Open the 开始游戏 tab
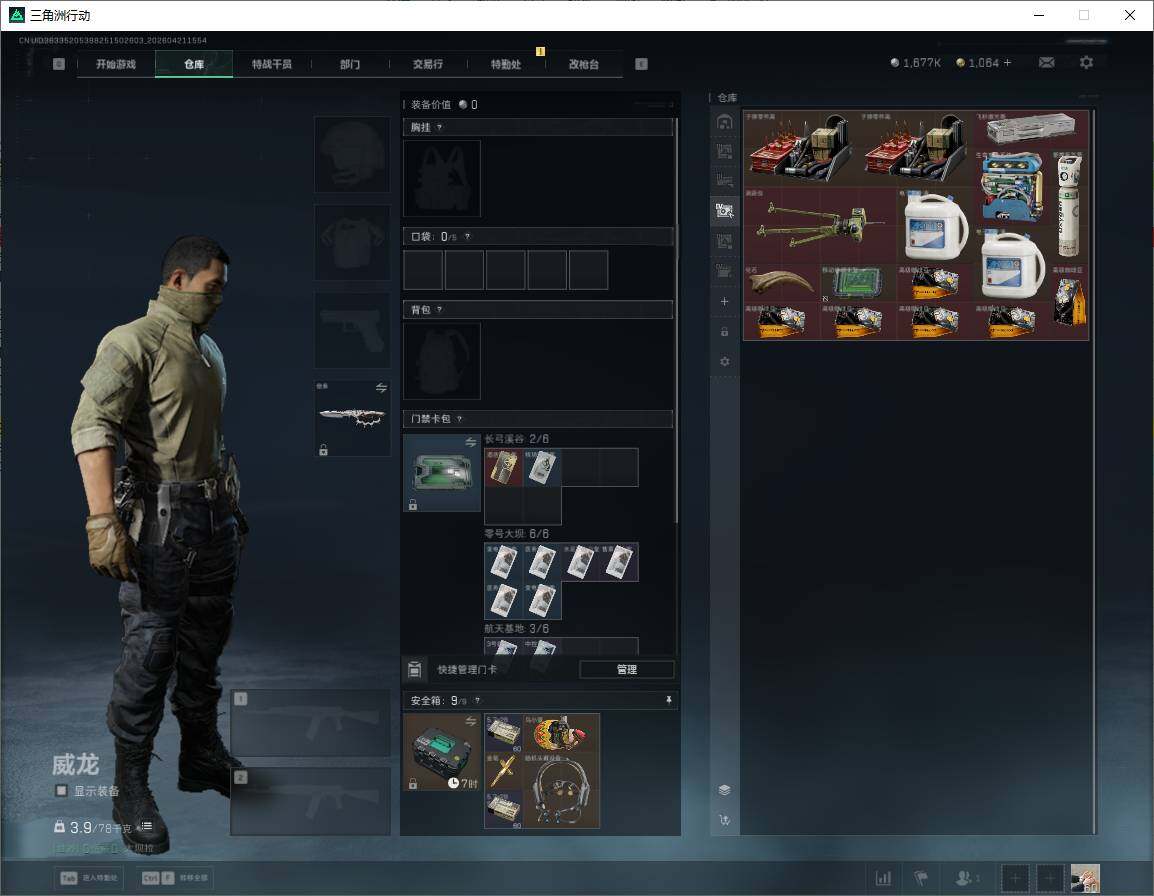This screenshot has height=896, width=1154. (116, 64)
